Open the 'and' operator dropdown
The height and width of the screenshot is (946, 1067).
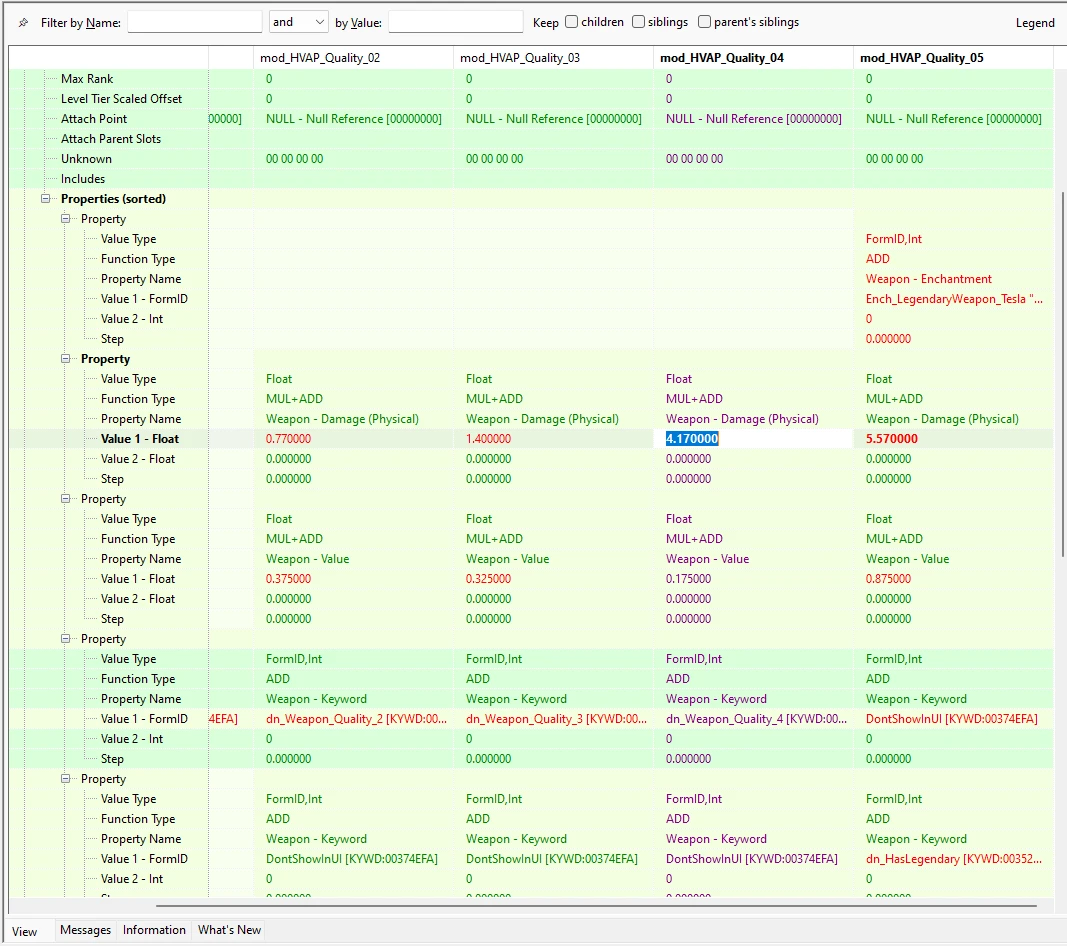(299, 22)
